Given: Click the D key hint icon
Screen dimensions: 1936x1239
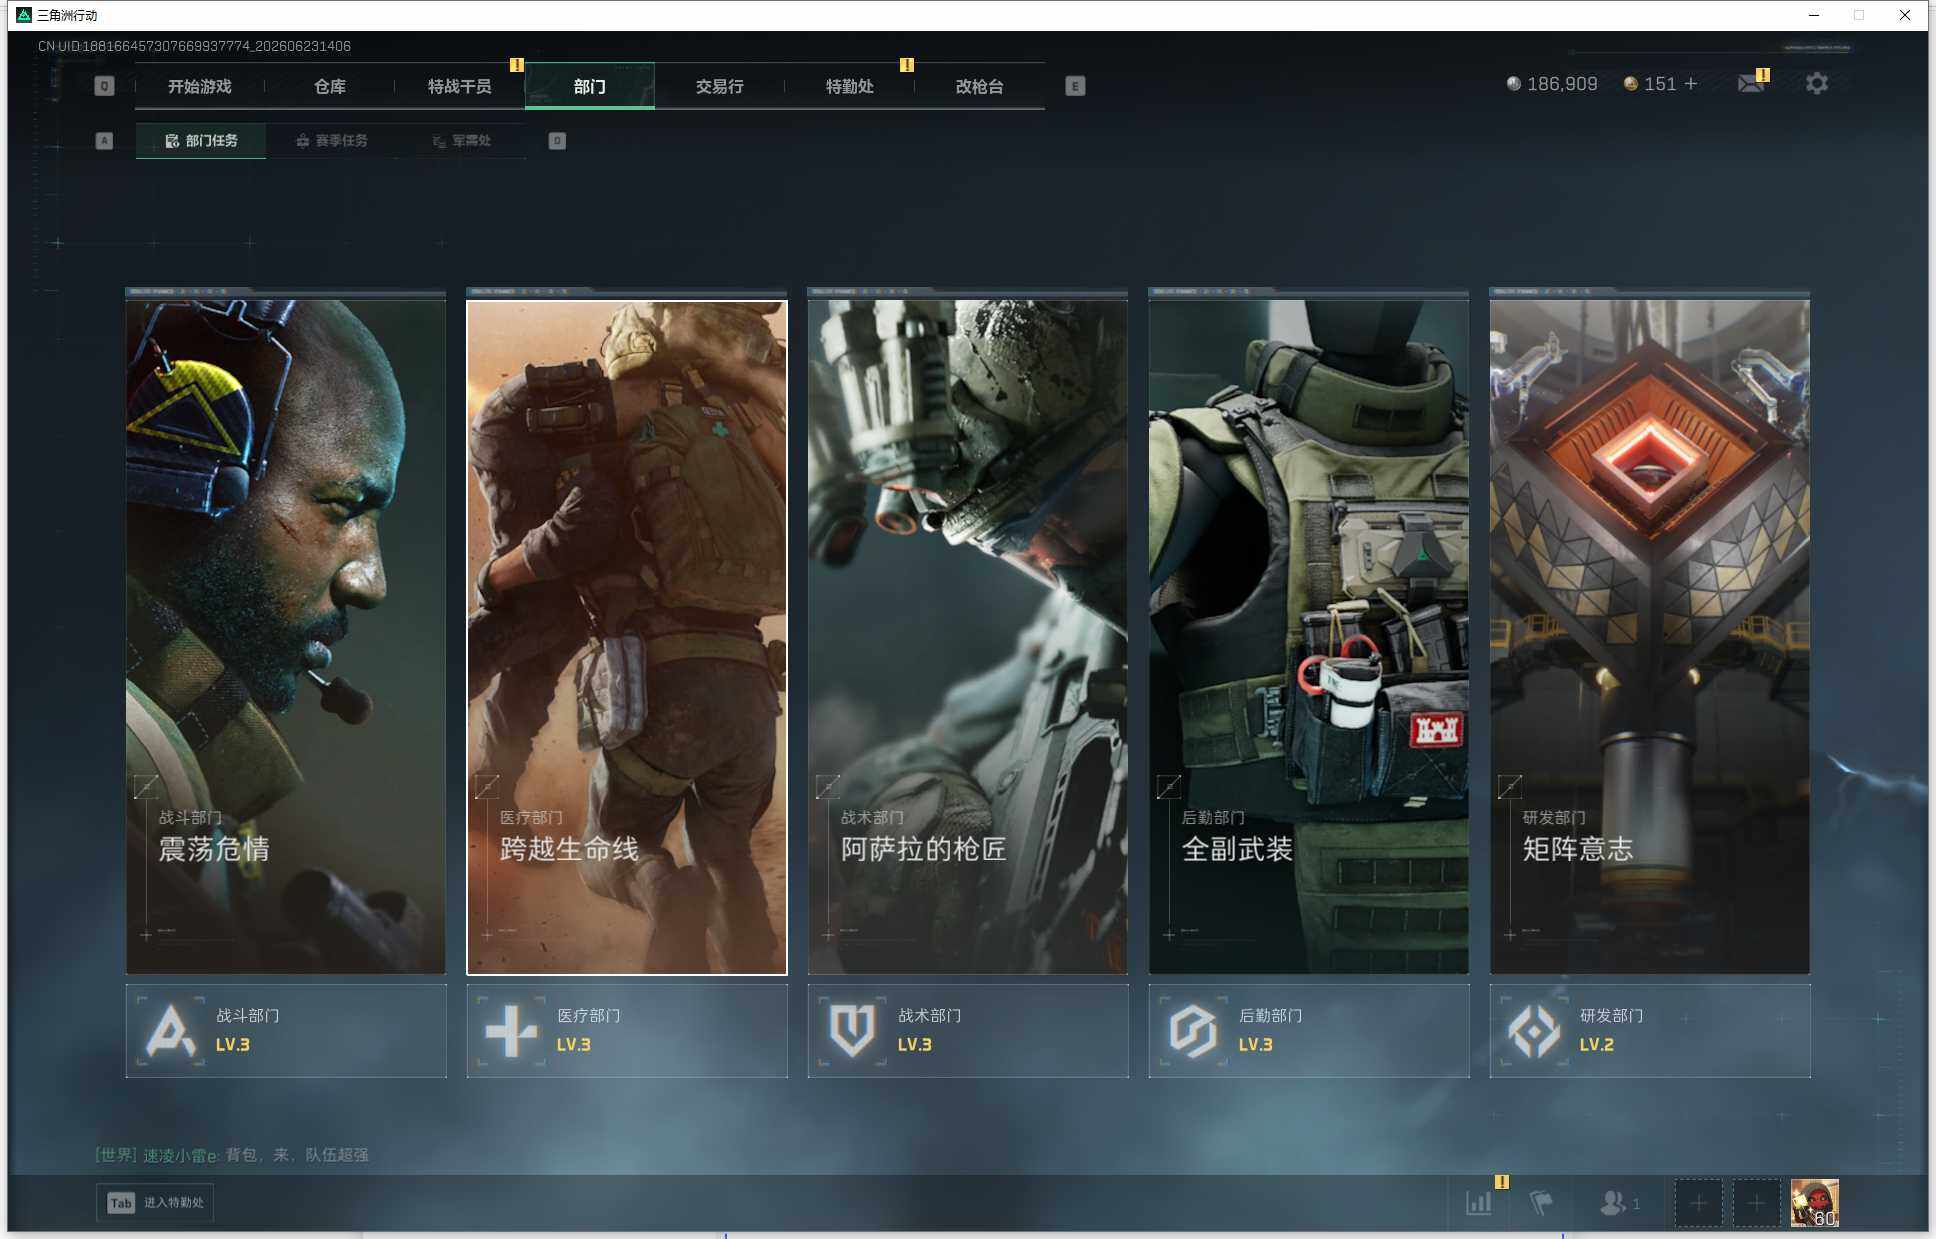Looking at the screenshot, I should (557, 141).
